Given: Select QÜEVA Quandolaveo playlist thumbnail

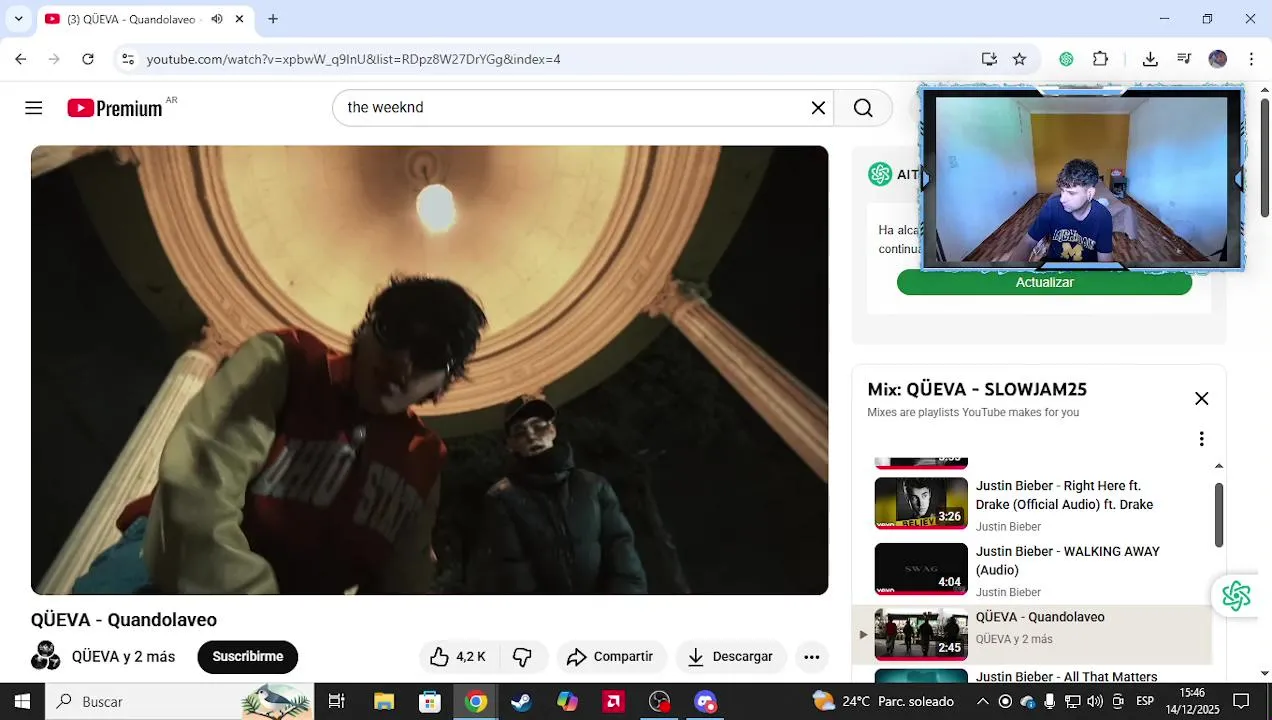Looking at the screenshot, I should (921, 635).
